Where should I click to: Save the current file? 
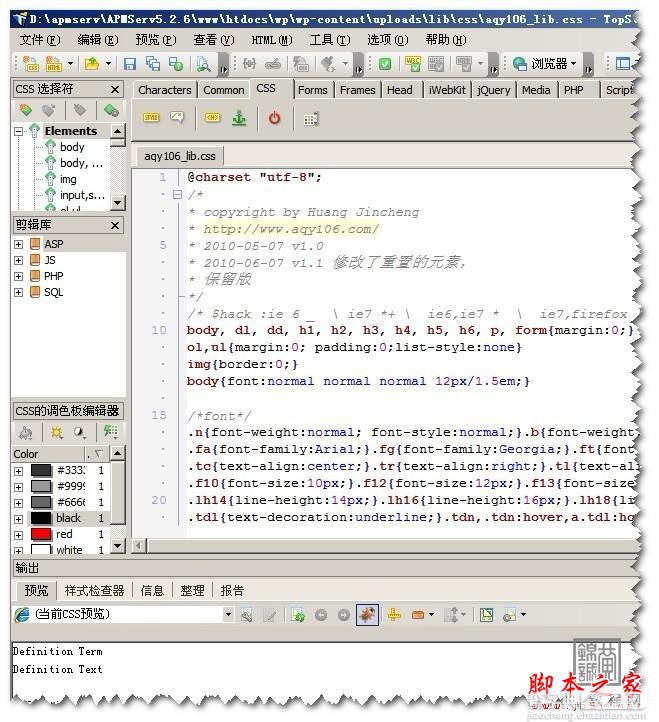[x=130, y=64]
